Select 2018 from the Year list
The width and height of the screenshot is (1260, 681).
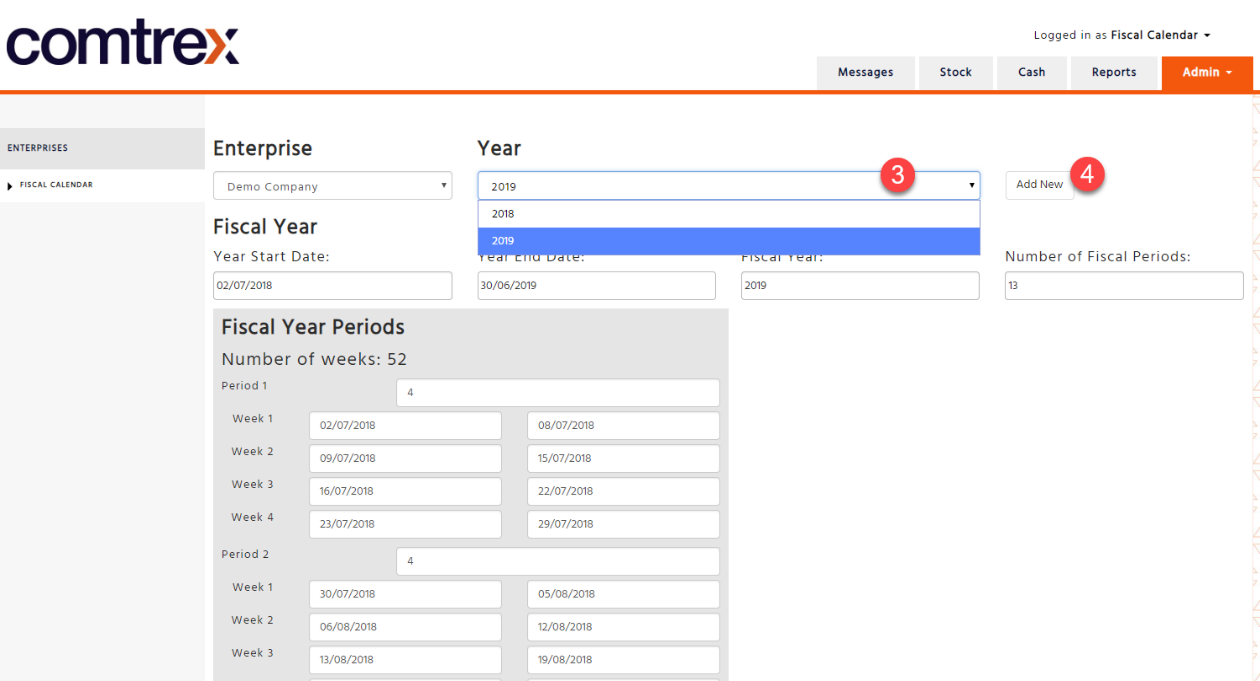pos(729,214)
